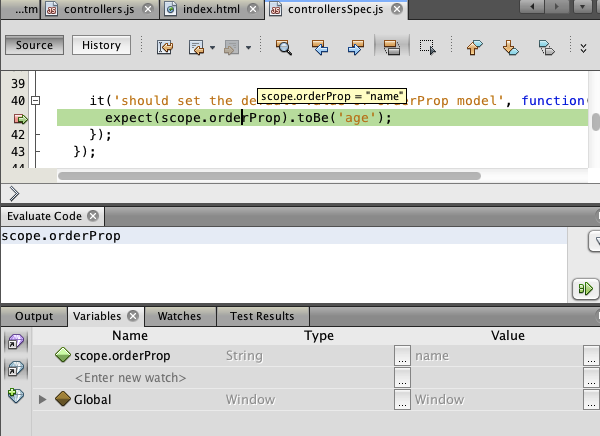
Task: Click the Last Edit navigation icon
Action: 165,46
